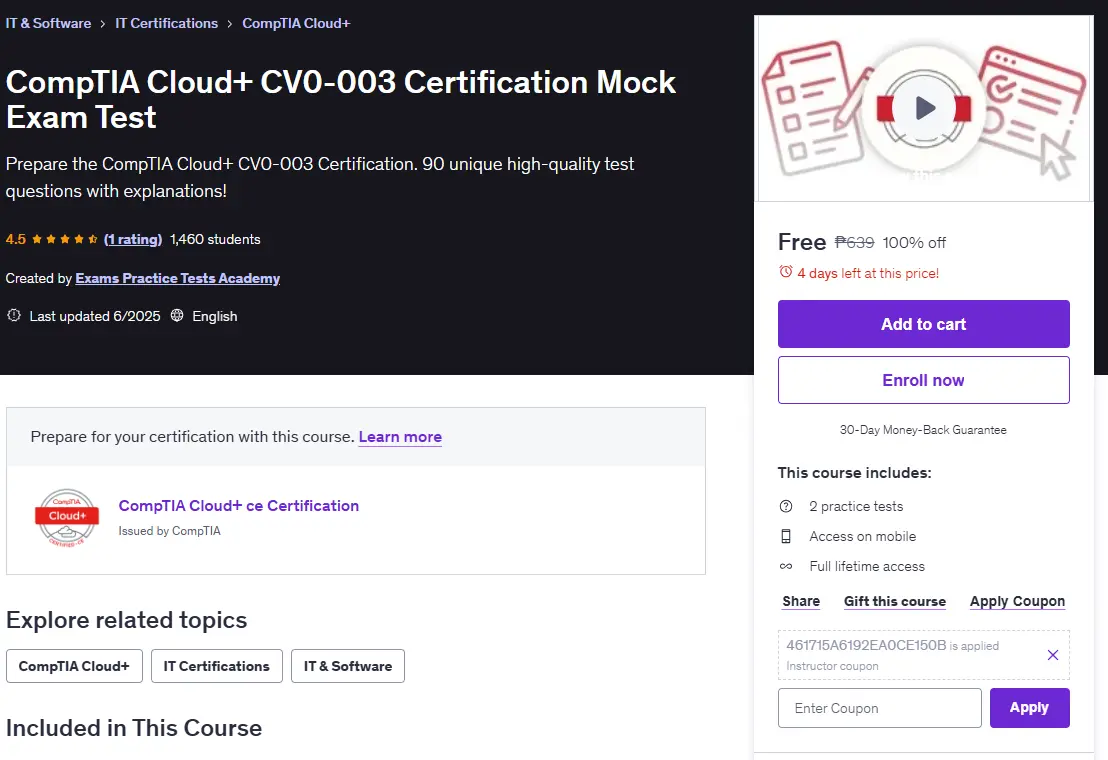Select the IT Certifications topic chip
The height and width of the screenshot is (760, 1108).
click(x=217, y=666)
